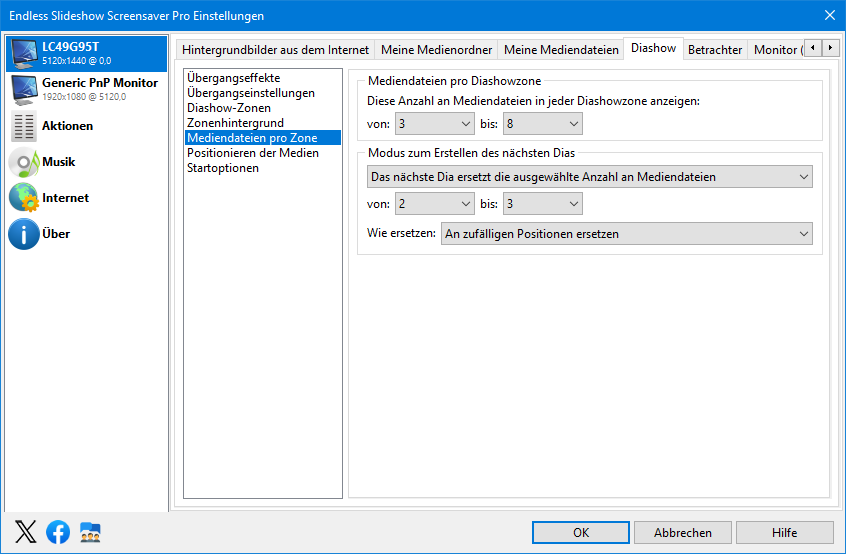Image resolution: width=846 pixels, height=554 pixels.
Task: Select Mediendateien pro Zone entry
Action: coord(263,138)
